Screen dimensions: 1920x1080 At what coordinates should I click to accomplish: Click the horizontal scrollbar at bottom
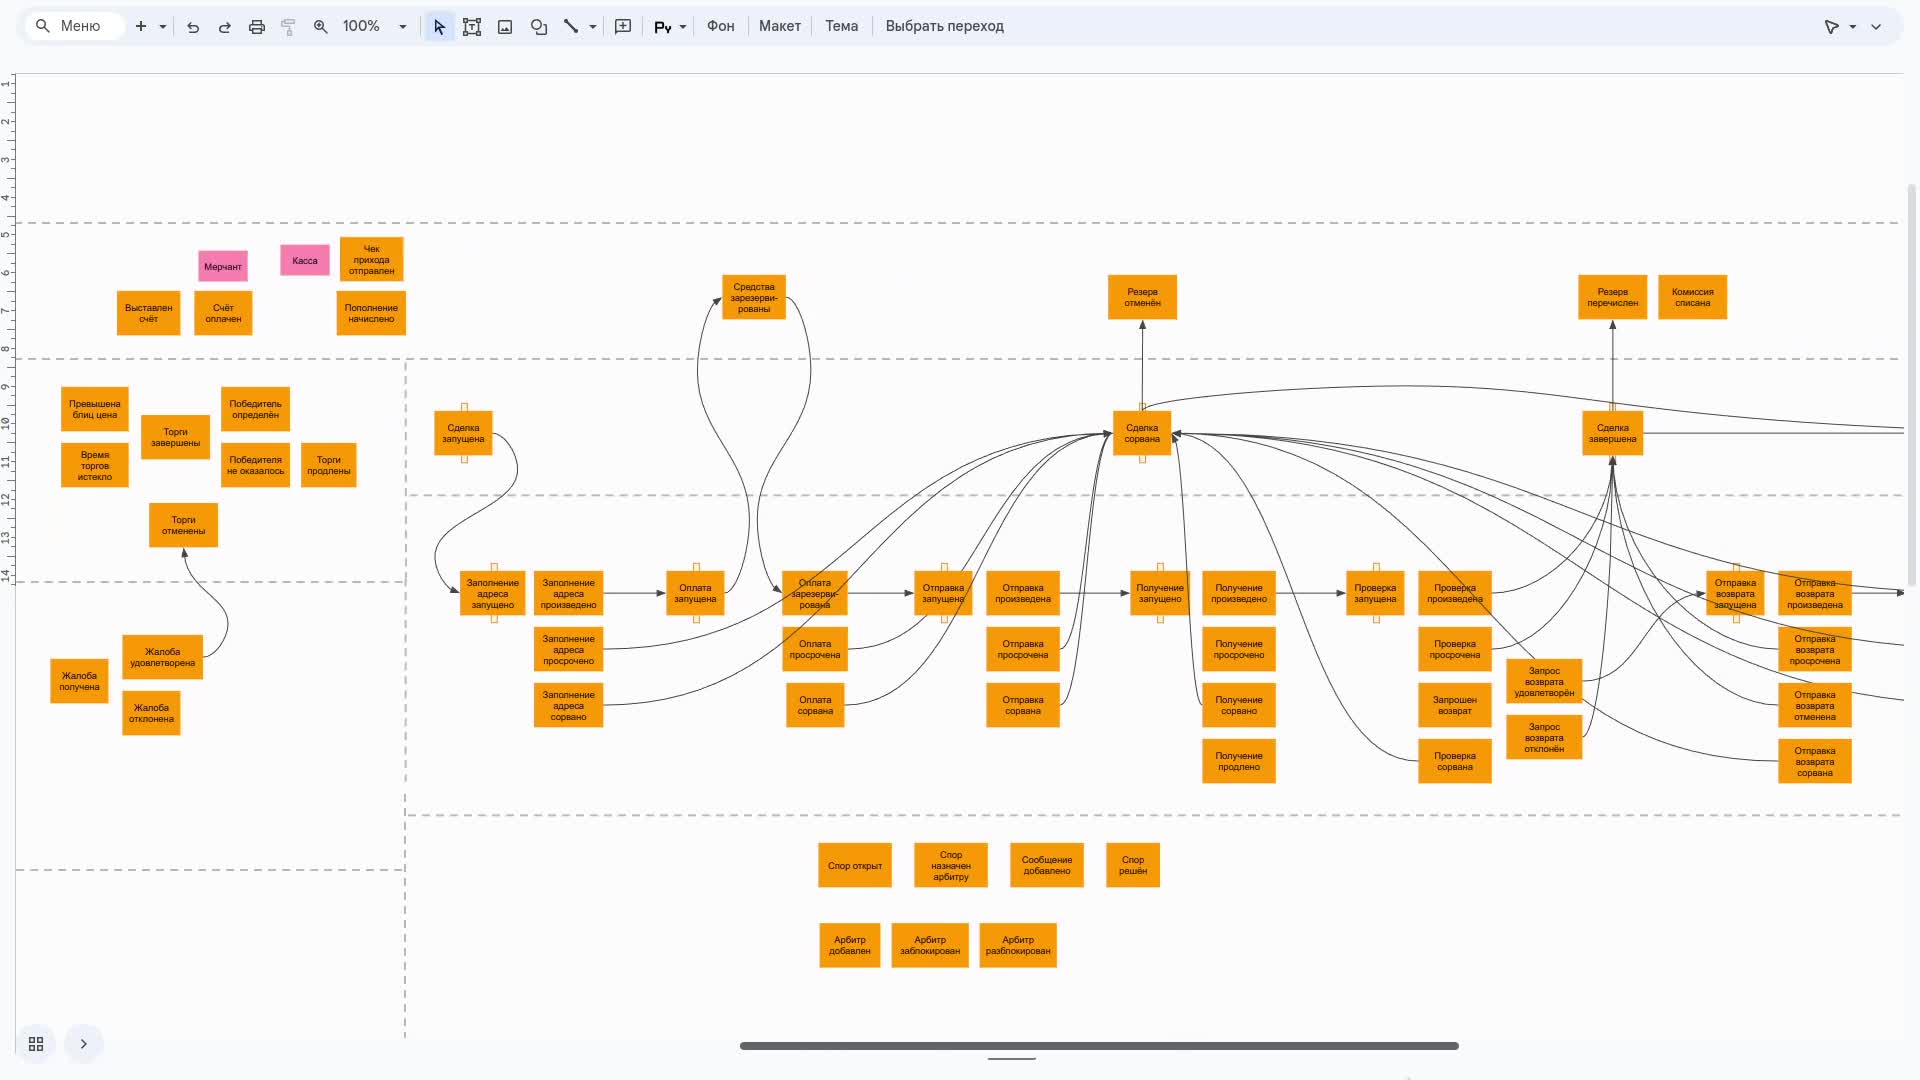(x=1098, y=1046)
